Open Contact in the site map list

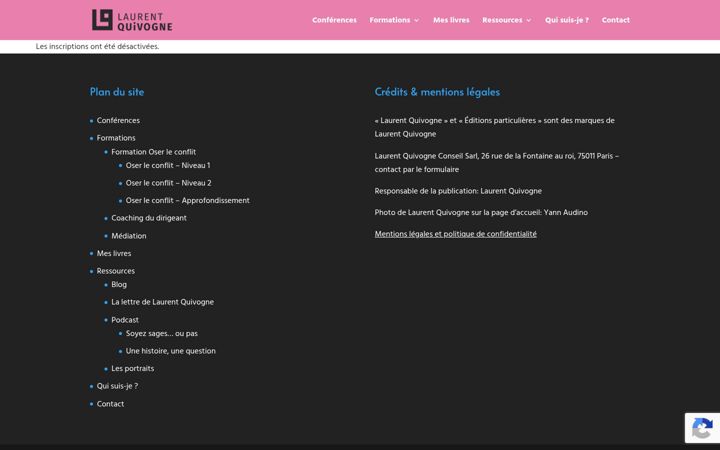coord(110,404)
